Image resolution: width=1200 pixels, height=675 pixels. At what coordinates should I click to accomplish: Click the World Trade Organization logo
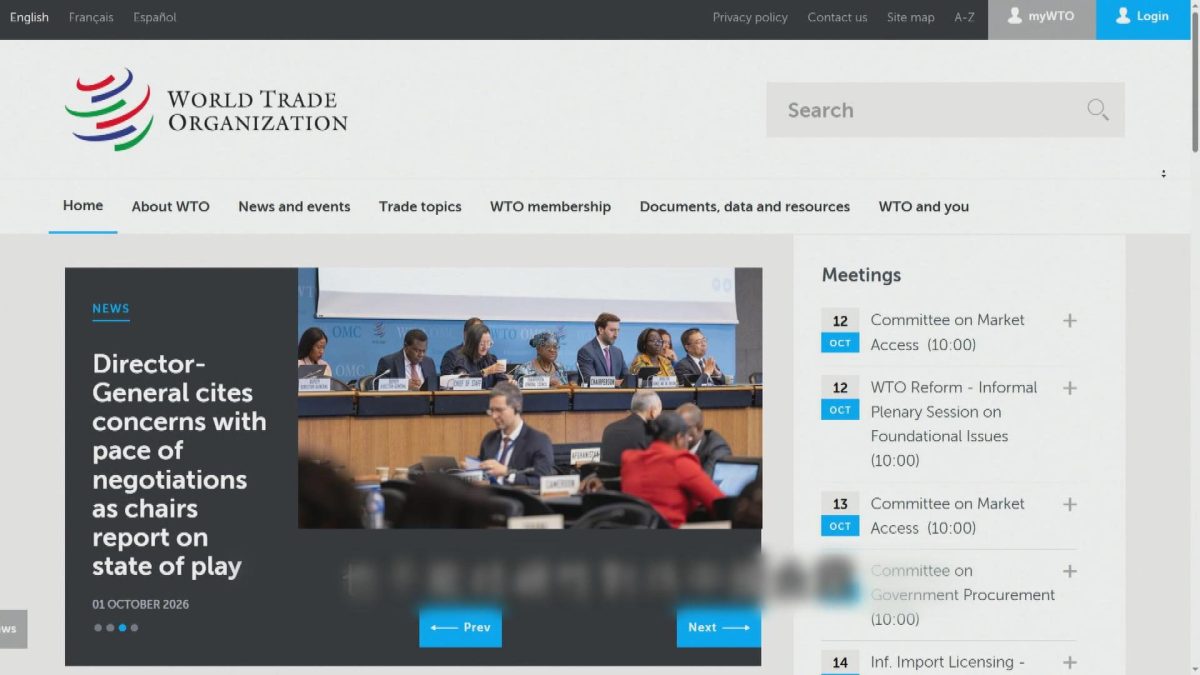point(206,110)
